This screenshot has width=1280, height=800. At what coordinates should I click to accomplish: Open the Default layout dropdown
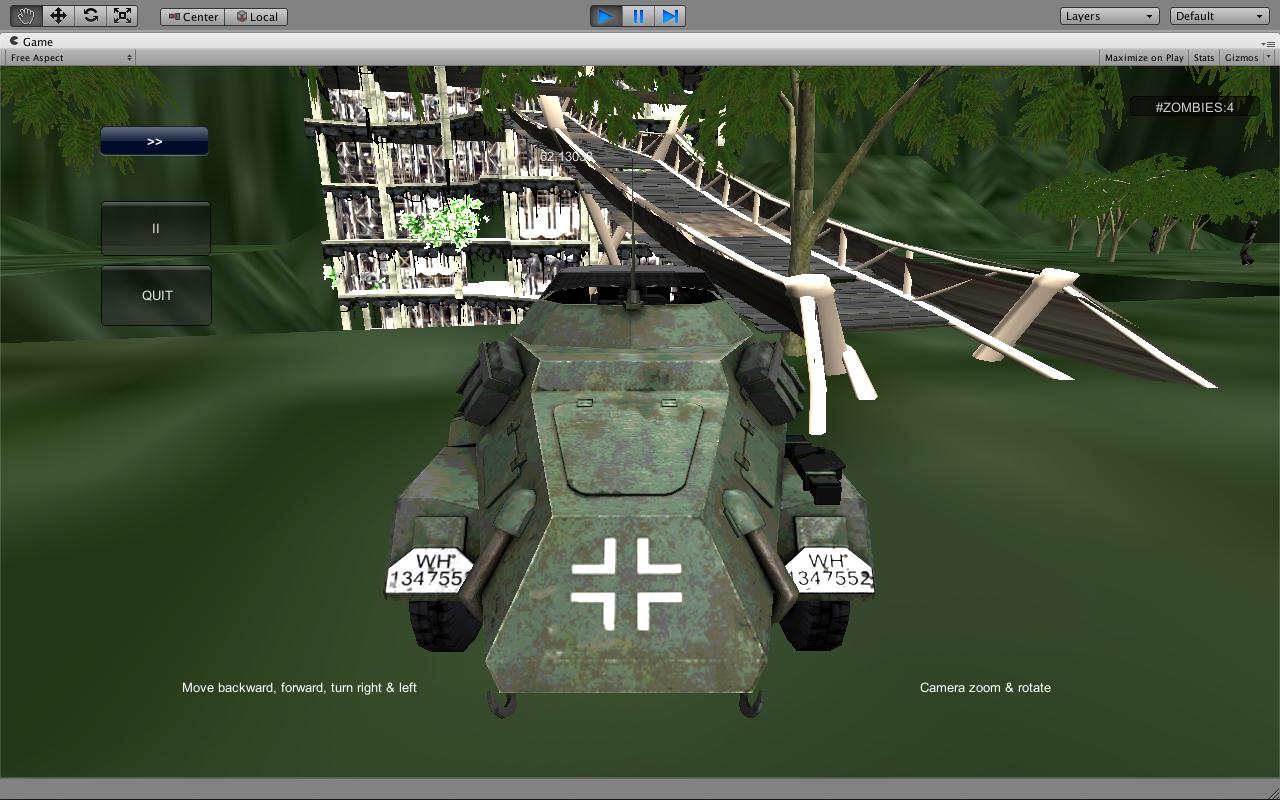click(x=1218, y=16)
